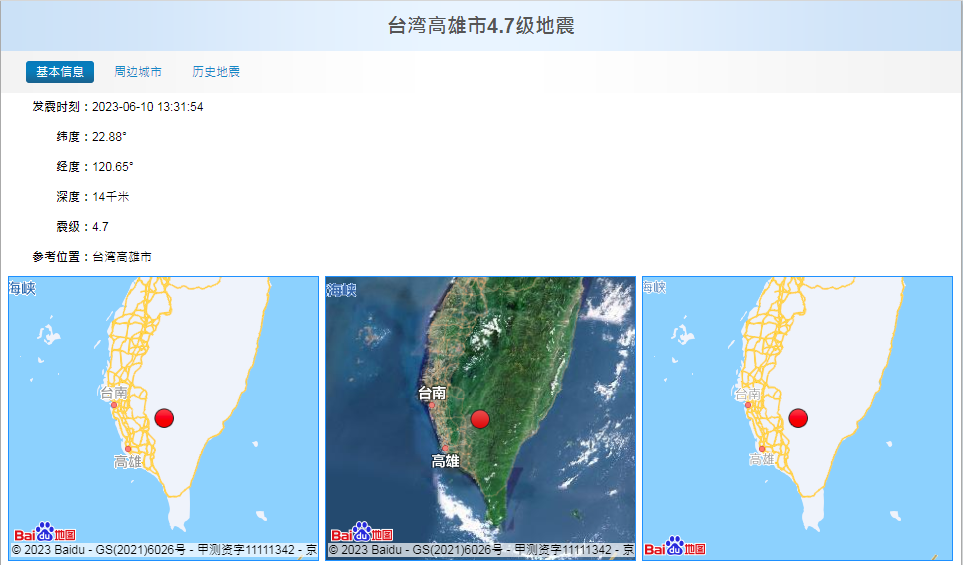Viewport: 963px width, 565px height.
Task: Click Baidu logo on left map
Action: pos(44,533)
